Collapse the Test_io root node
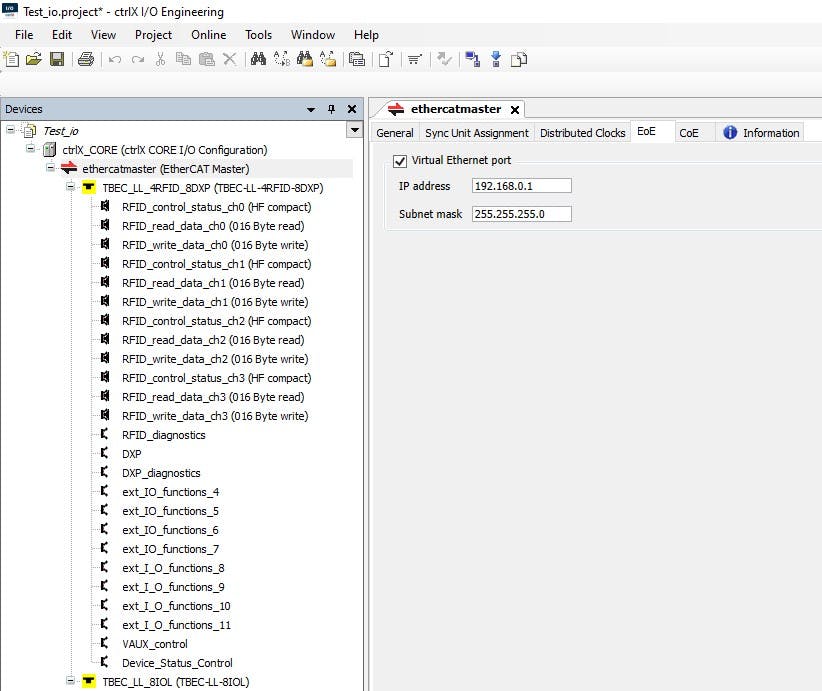Image resolution: width=822 pixels, height=691 pixels. 10,129
